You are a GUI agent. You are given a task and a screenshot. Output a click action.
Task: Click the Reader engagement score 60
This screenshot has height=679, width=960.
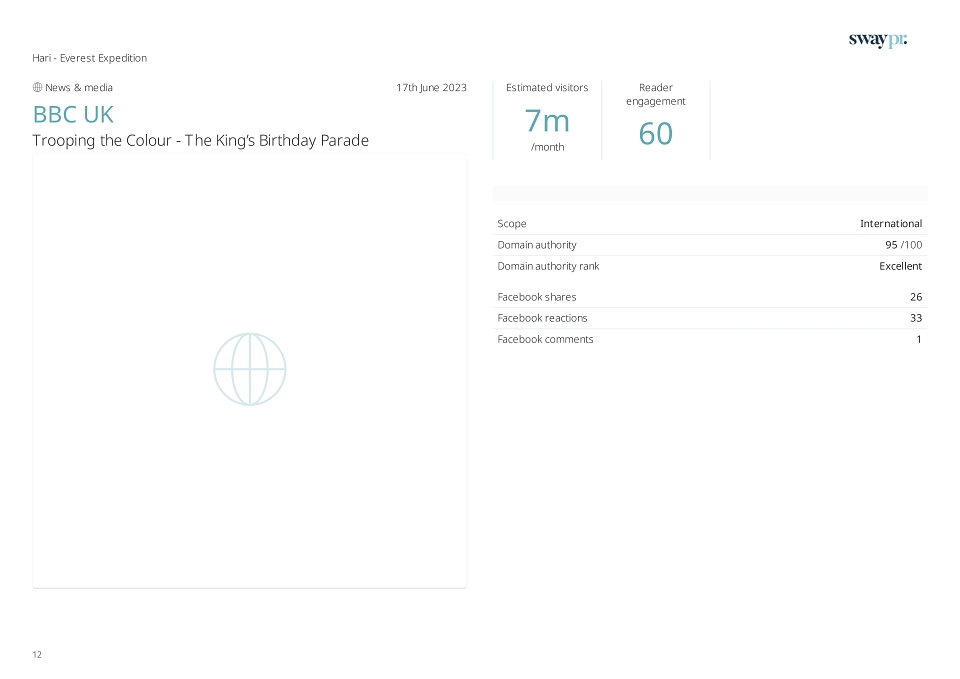pos(656,133)
